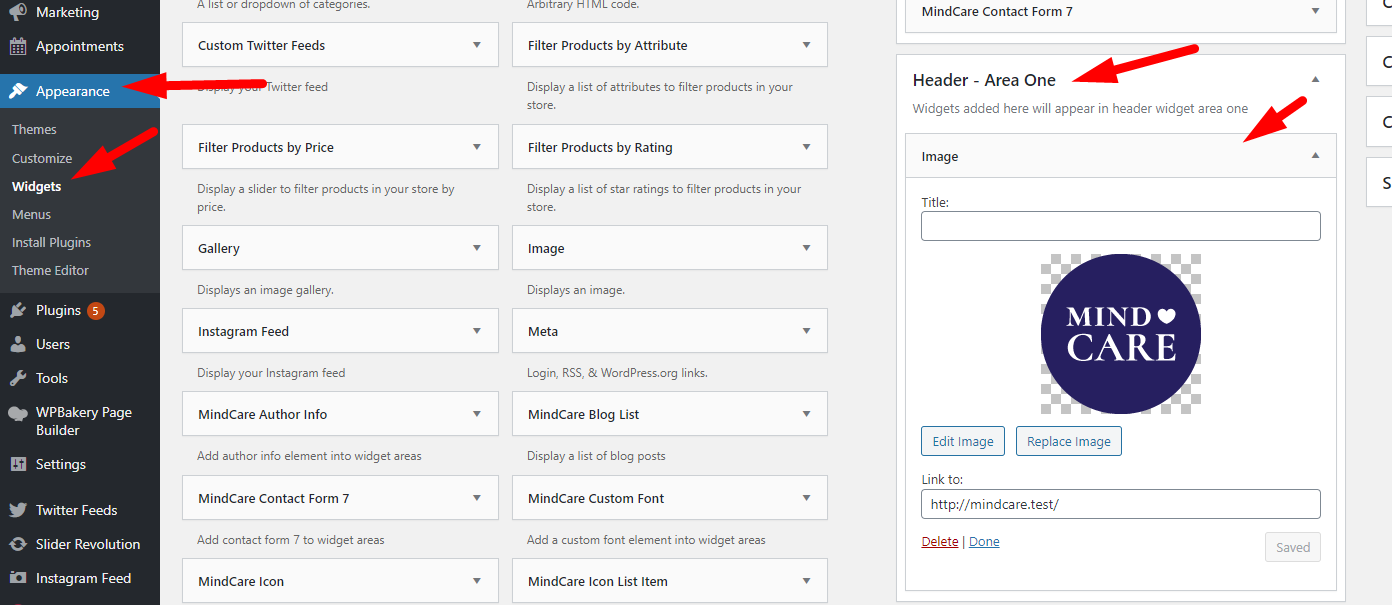Focus the Title input field
The image size is (1392, 605).
pos(1120,226)
